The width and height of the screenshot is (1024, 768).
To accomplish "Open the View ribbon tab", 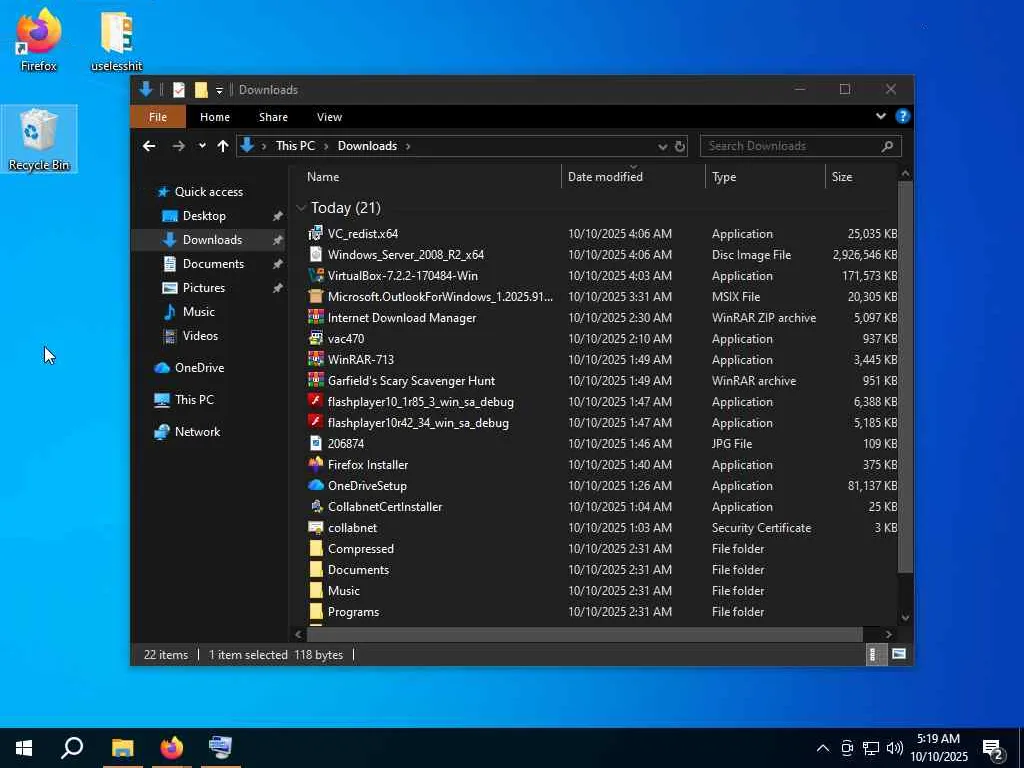I will (329, 117).
